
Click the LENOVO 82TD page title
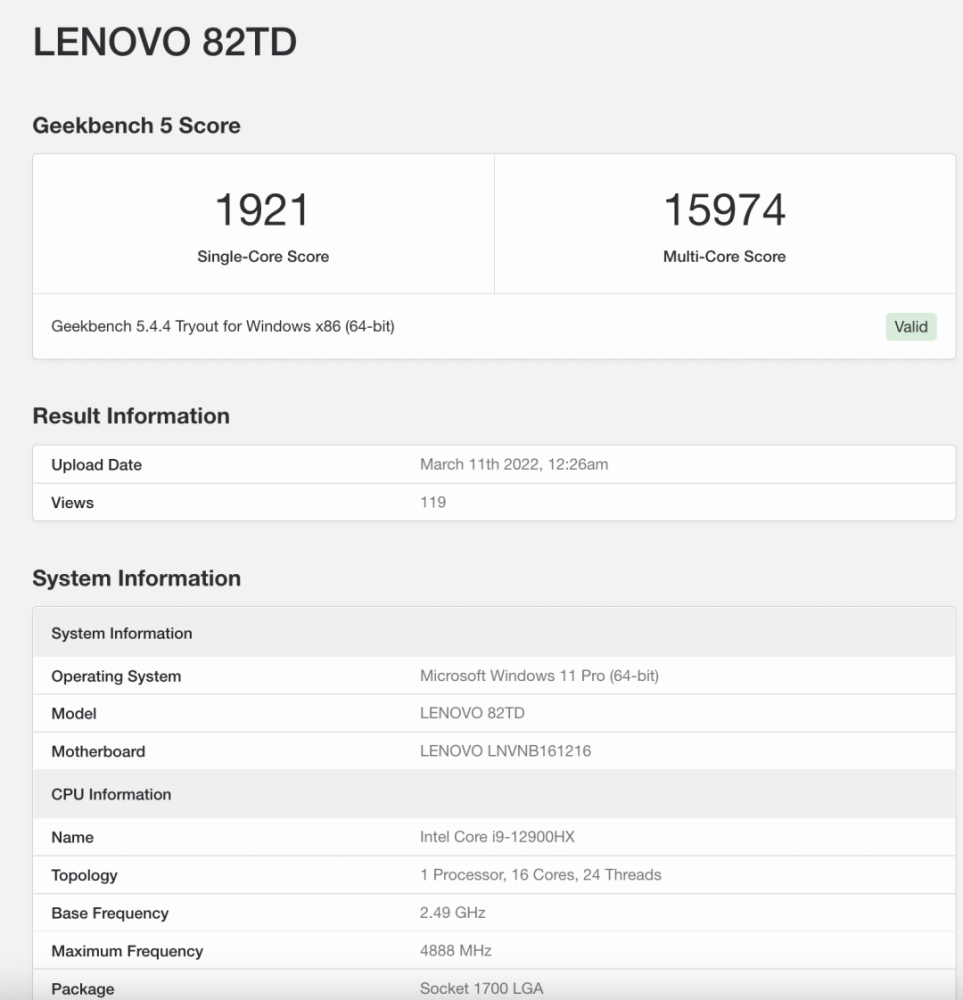coord(165,43)
